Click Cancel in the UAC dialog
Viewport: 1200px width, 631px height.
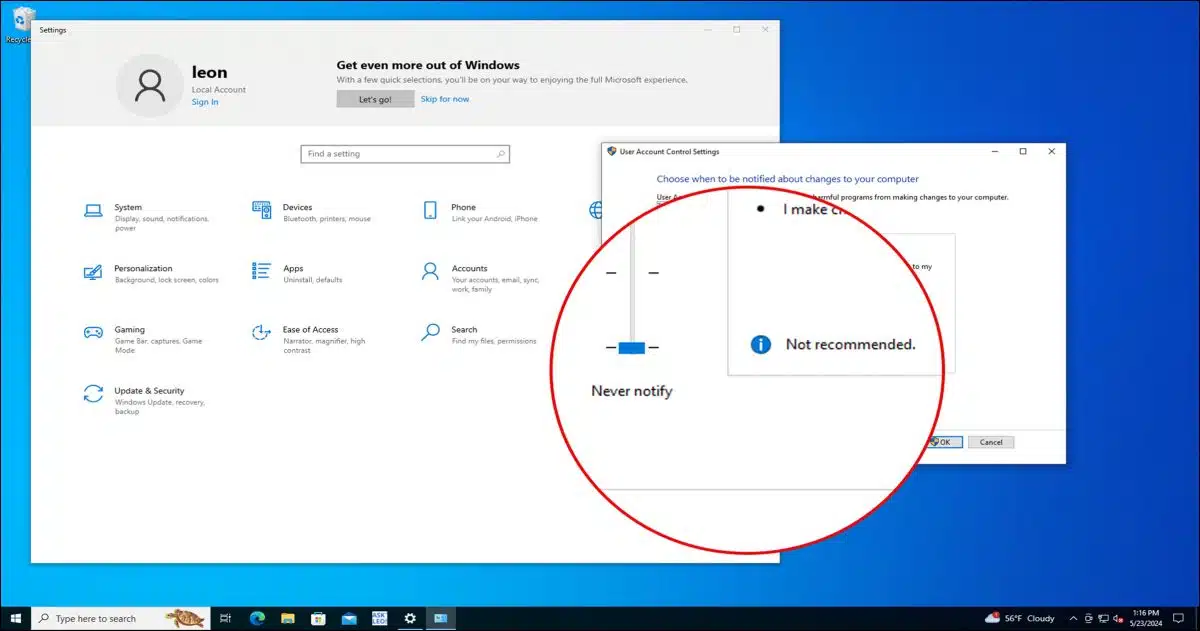pos(991,442)
